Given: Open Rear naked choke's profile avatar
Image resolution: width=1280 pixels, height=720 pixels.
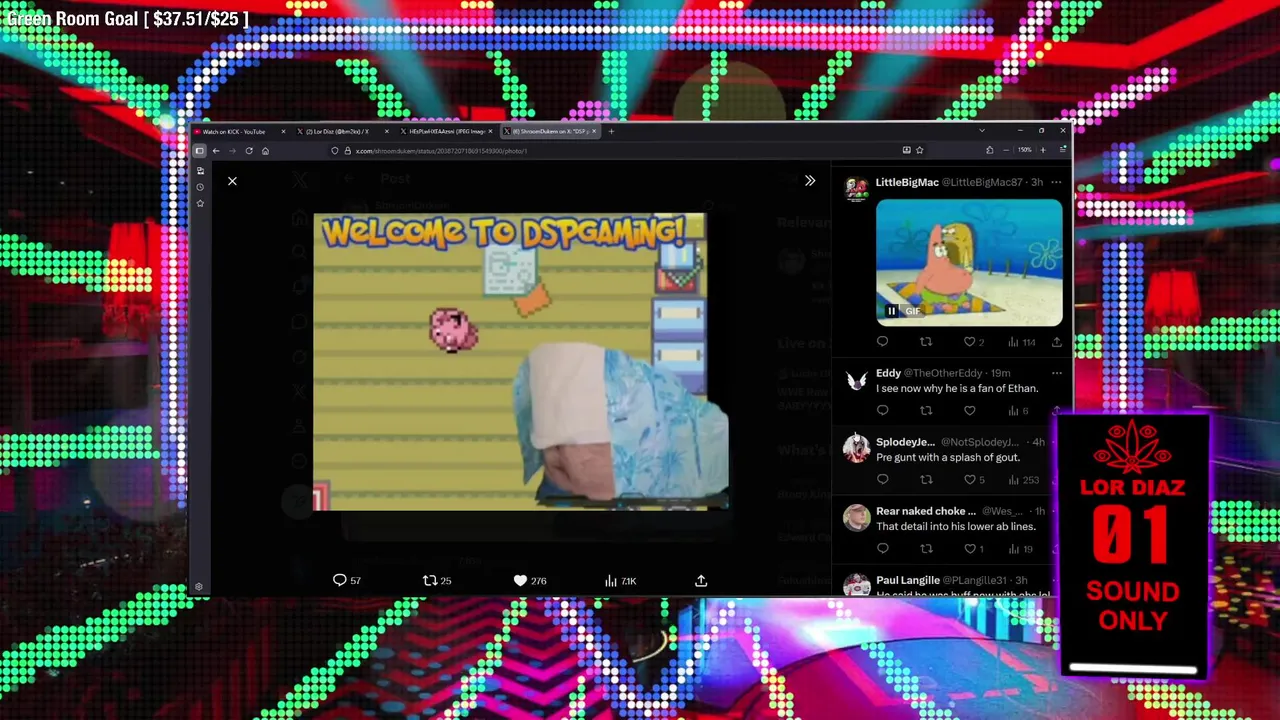Looking at the screenshot, I should tap(856, 518).
